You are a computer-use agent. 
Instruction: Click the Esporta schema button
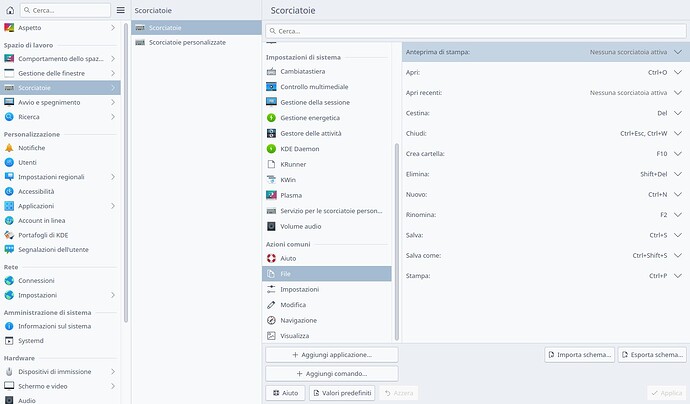tap(653, 355)
